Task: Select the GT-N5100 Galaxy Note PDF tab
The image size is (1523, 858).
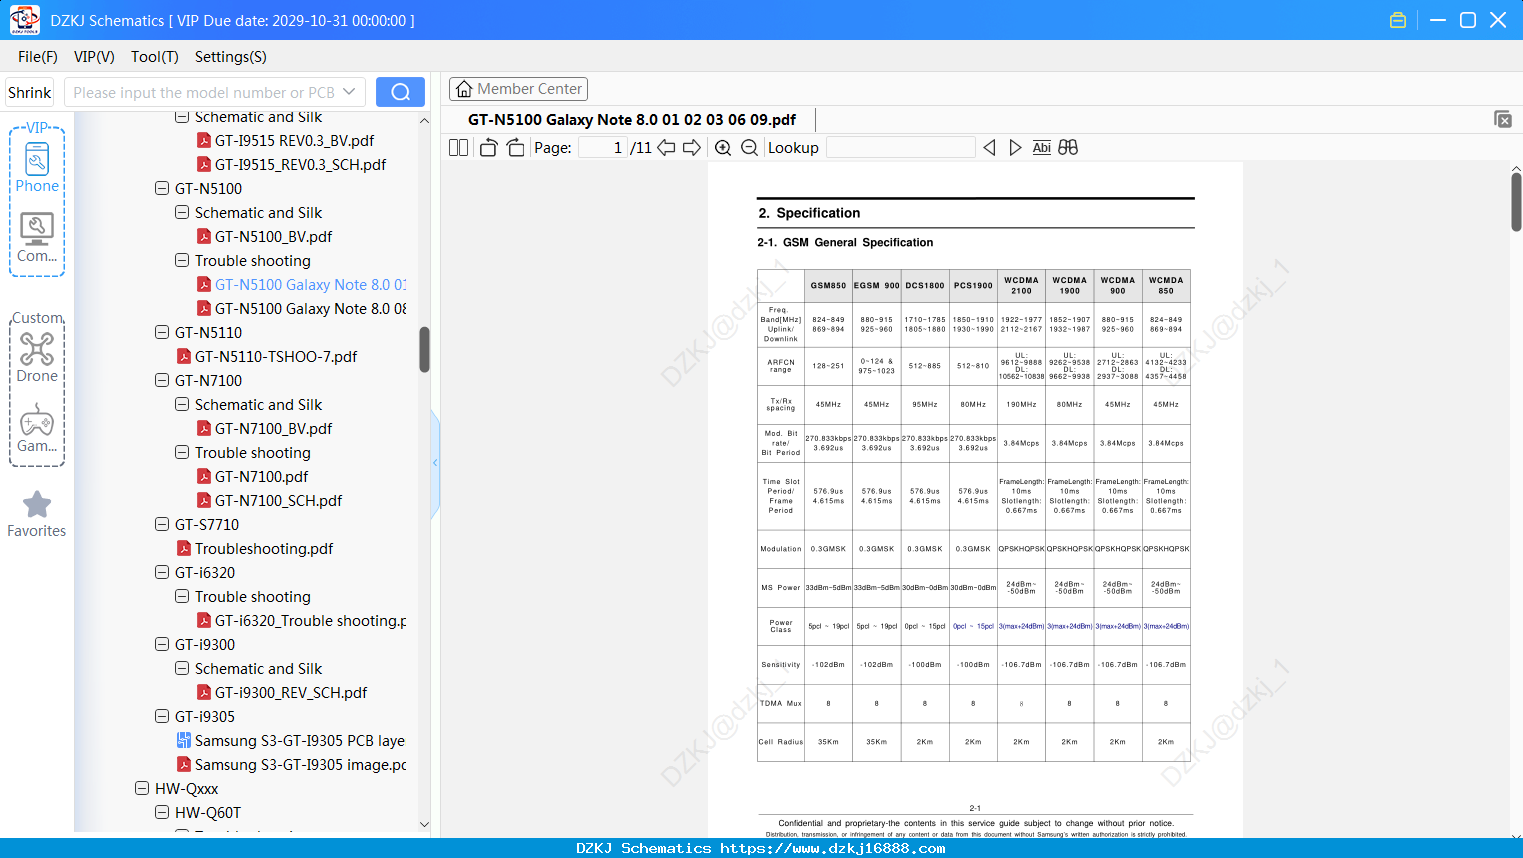Action: coord(632,120)
